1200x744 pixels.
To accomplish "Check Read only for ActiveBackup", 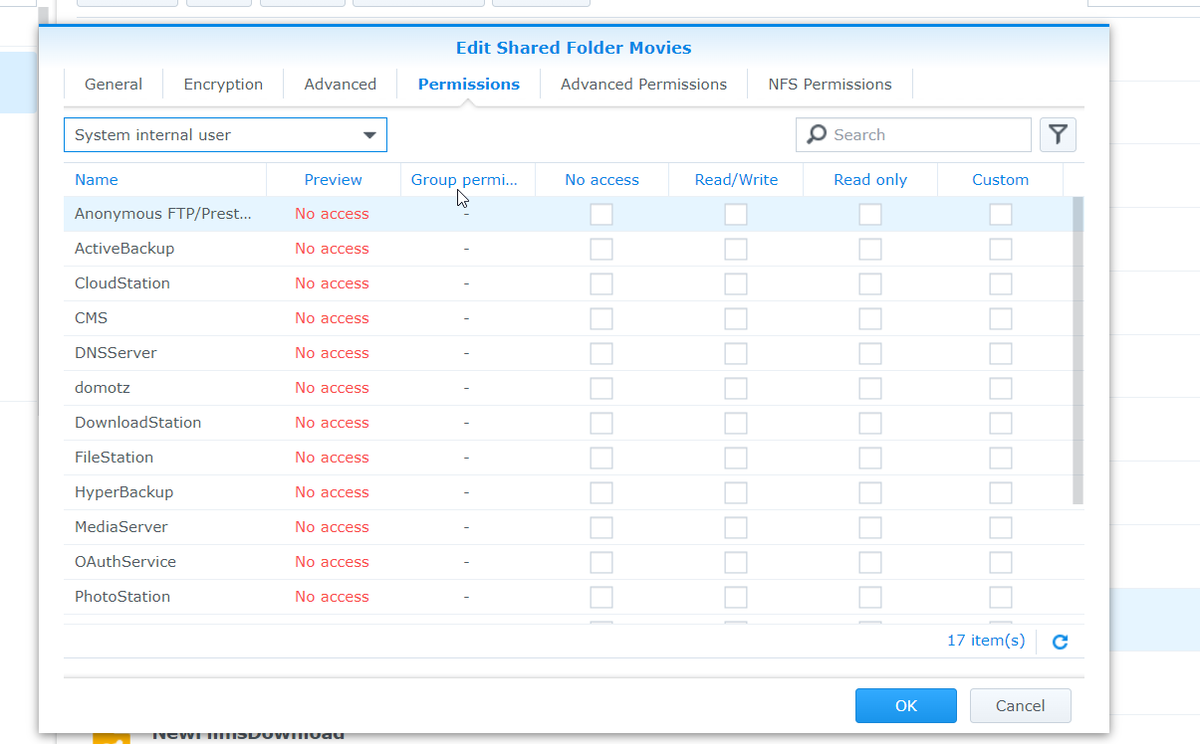I will click(870, 249).
